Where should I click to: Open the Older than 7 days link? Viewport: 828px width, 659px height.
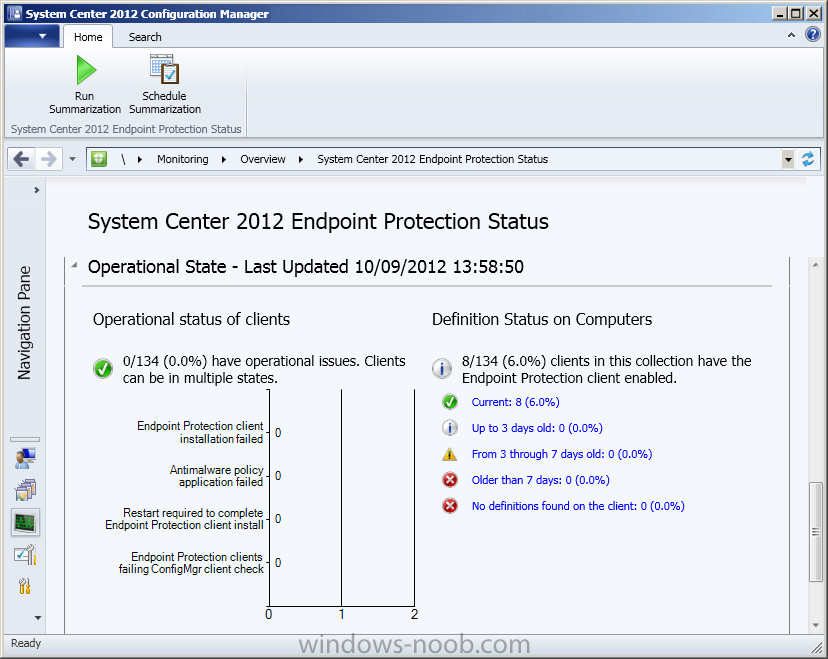tap(541, 480)
